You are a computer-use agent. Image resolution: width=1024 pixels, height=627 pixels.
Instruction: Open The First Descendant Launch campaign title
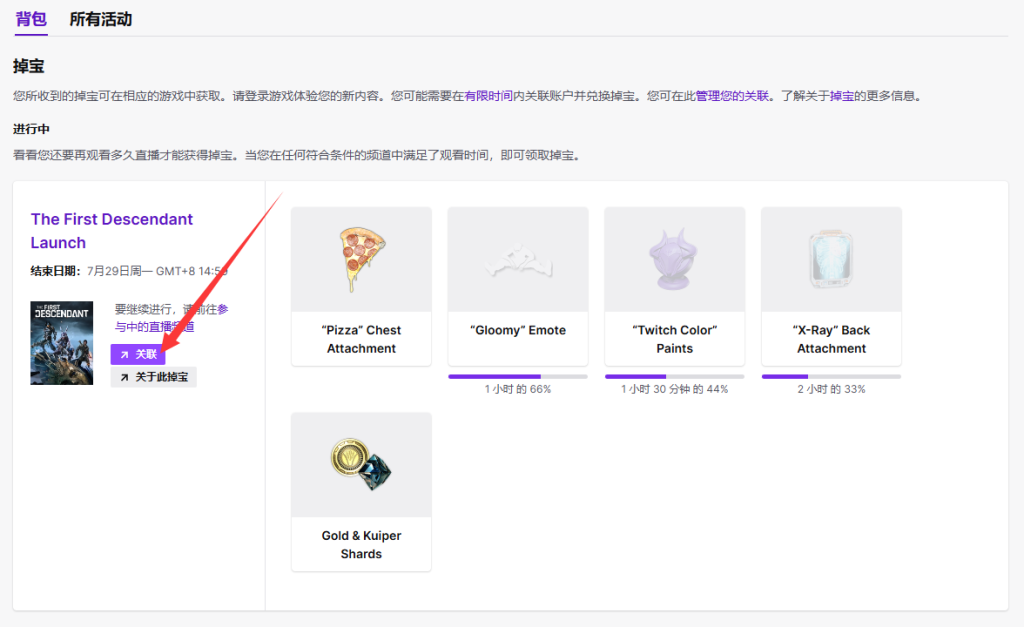(x=112, y=231)
